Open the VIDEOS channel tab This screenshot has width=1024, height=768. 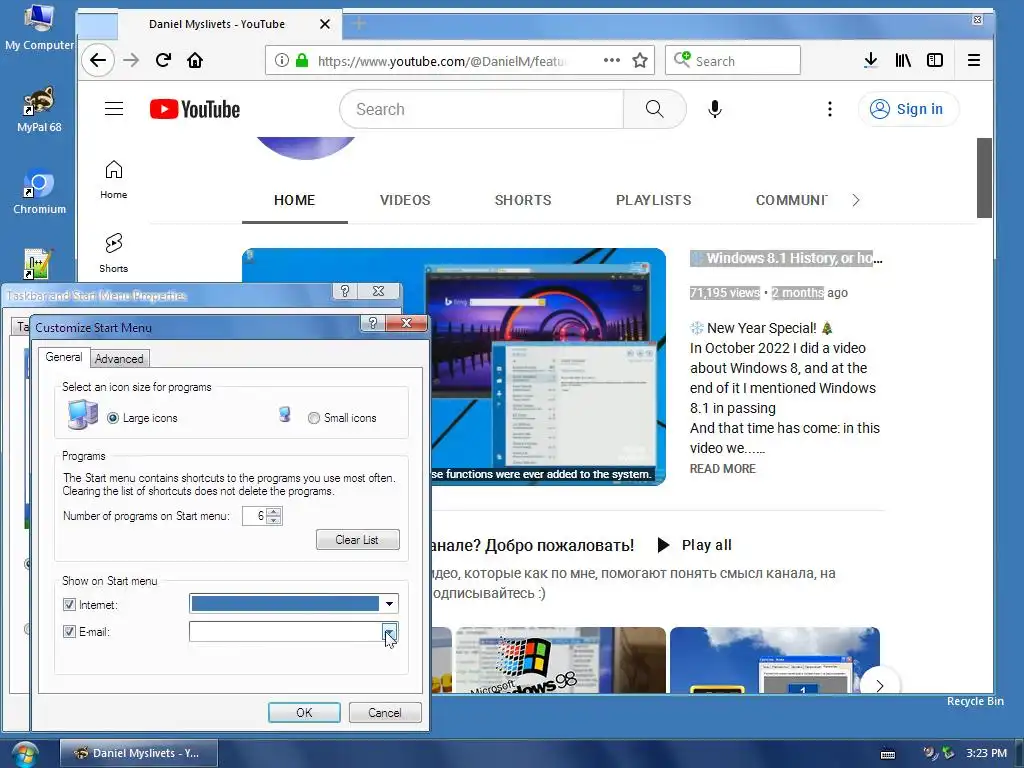pyautogui.click(x=405, y=200)
